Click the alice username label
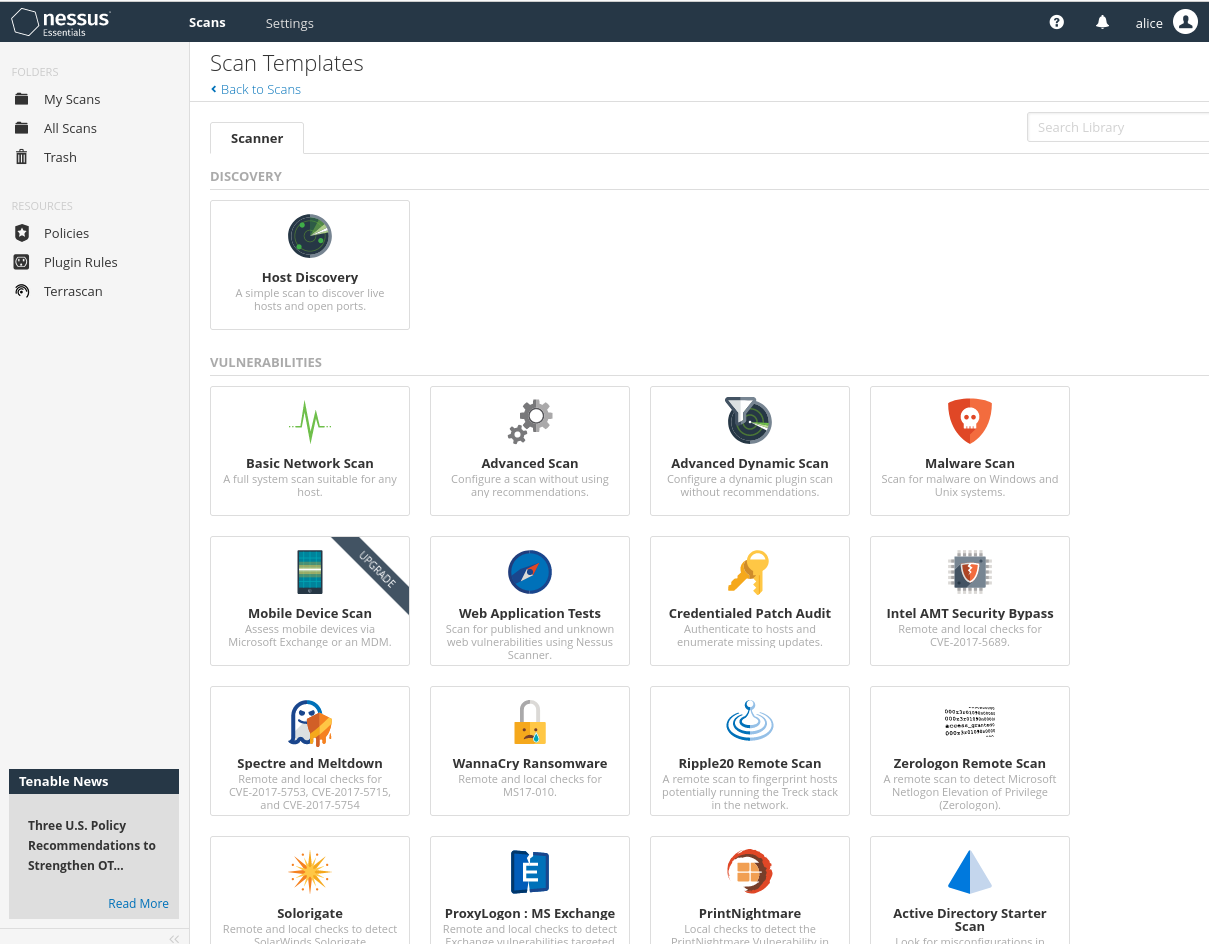1209x944 pixels. point(1149,23)
